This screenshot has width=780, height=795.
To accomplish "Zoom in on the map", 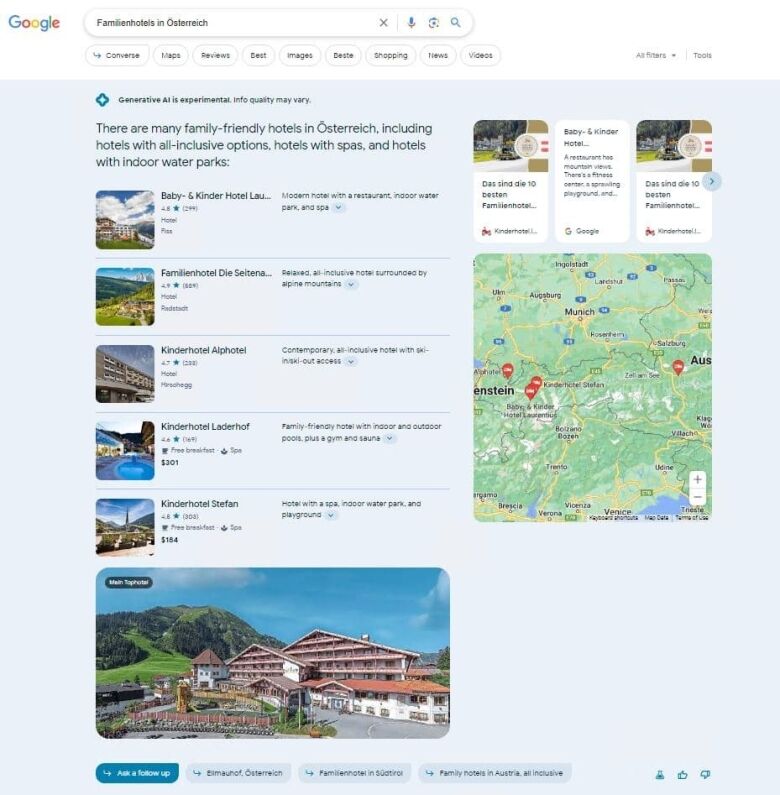I will (x=697, y=479).
